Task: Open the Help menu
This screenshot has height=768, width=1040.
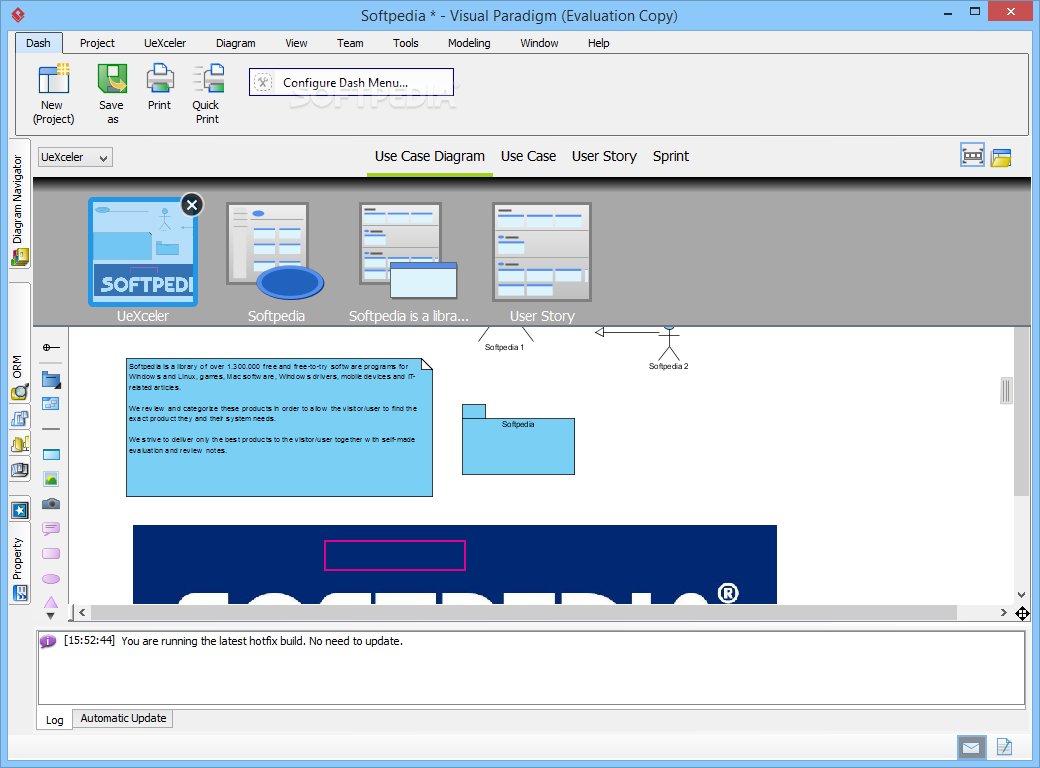Action: [598, 43]
